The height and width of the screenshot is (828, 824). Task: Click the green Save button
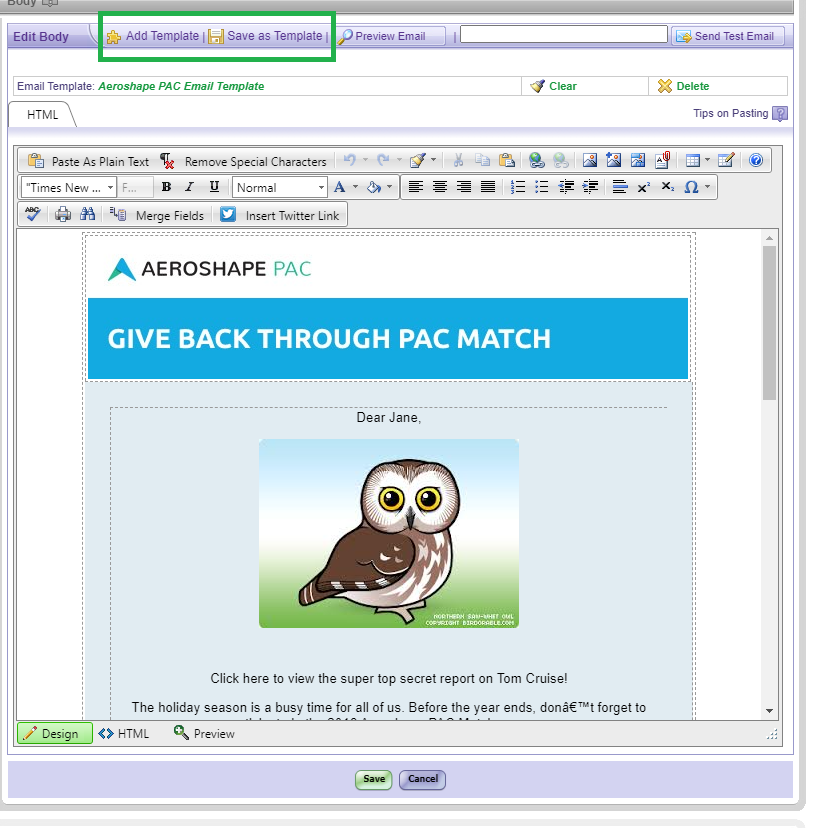pyautogui.click(x=373, y=779)
